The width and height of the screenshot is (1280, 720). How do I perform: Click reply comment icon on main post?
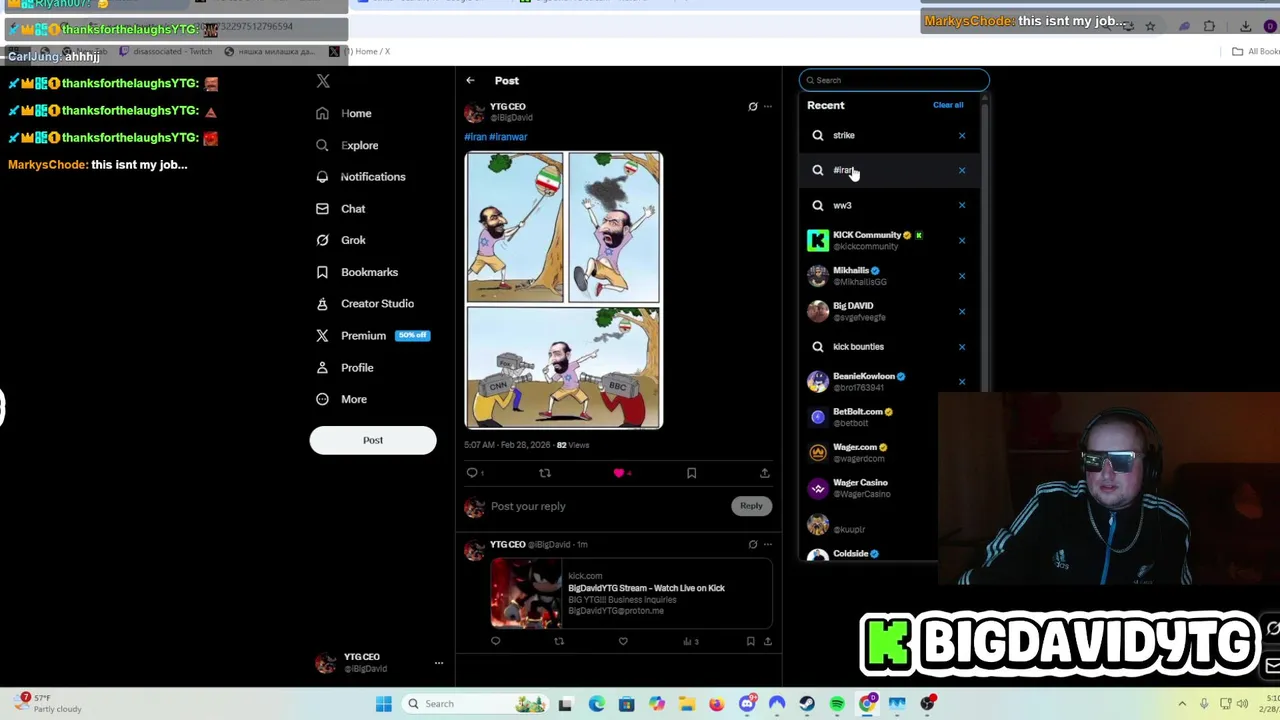point(473,473)
